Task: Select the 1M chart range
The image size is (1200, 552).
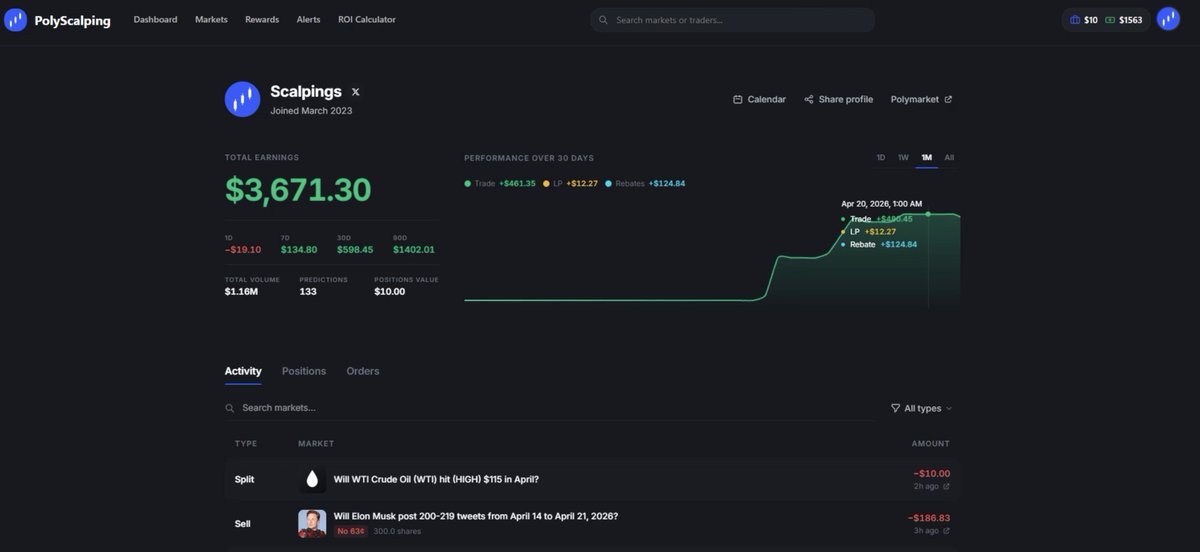Action: pyautogui.click(x=927, y=158)
